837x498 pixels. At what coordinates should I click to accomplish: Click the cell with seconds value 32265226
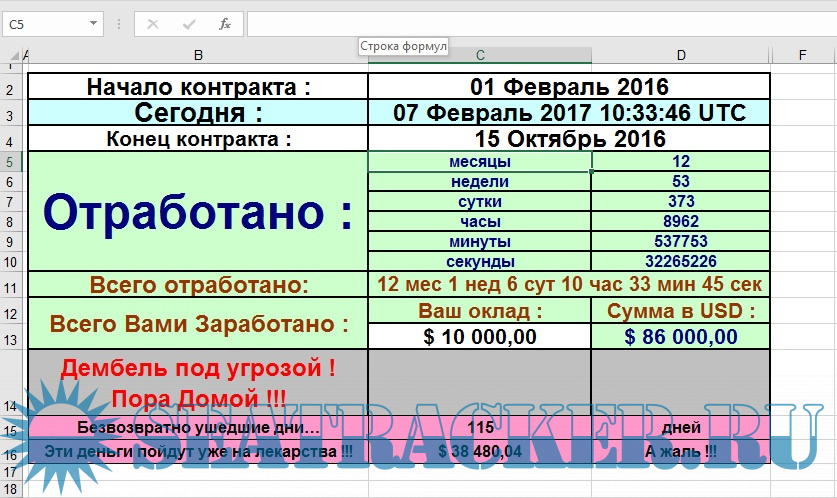tap(680, 261)
